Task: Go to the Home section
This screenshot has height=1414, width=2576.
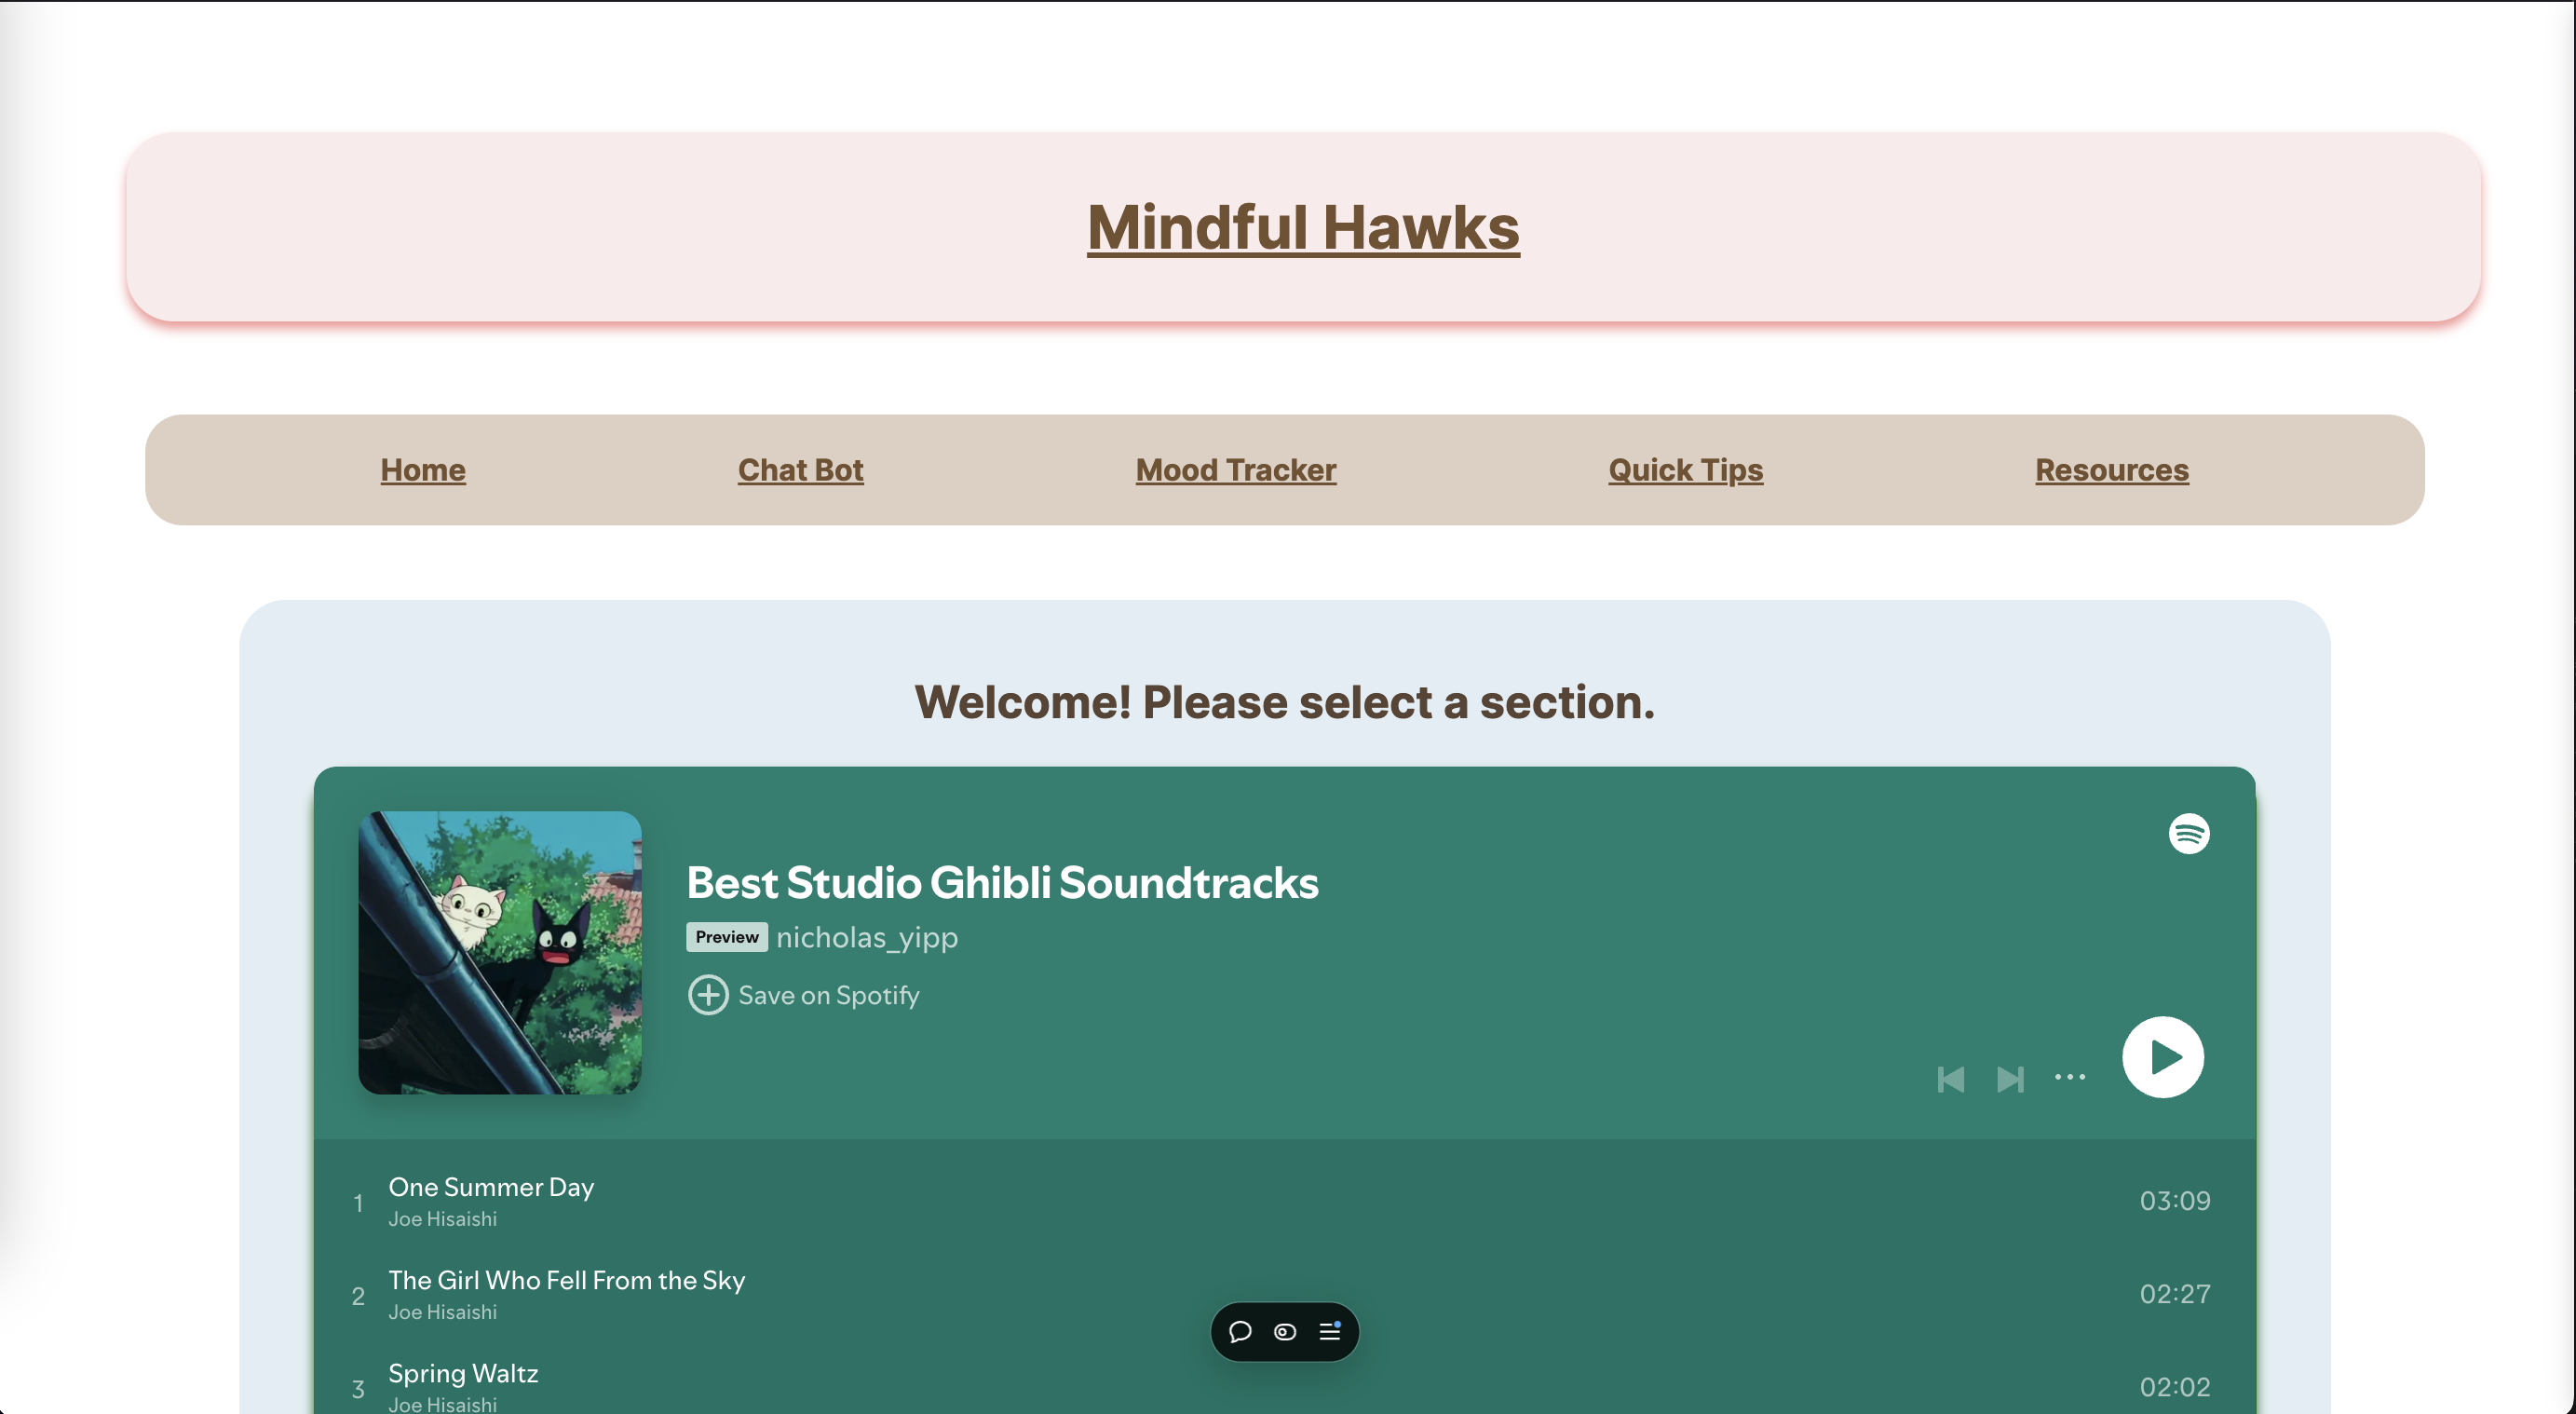Action: click(x=422, y=470)
